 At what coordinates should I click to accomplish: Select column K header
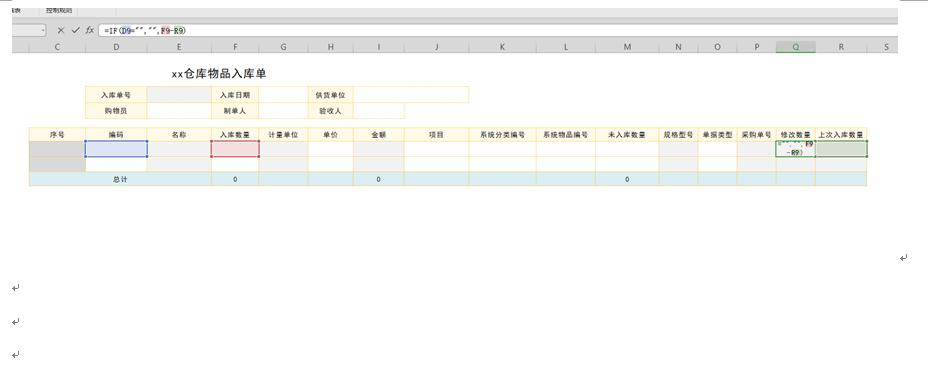502,47
